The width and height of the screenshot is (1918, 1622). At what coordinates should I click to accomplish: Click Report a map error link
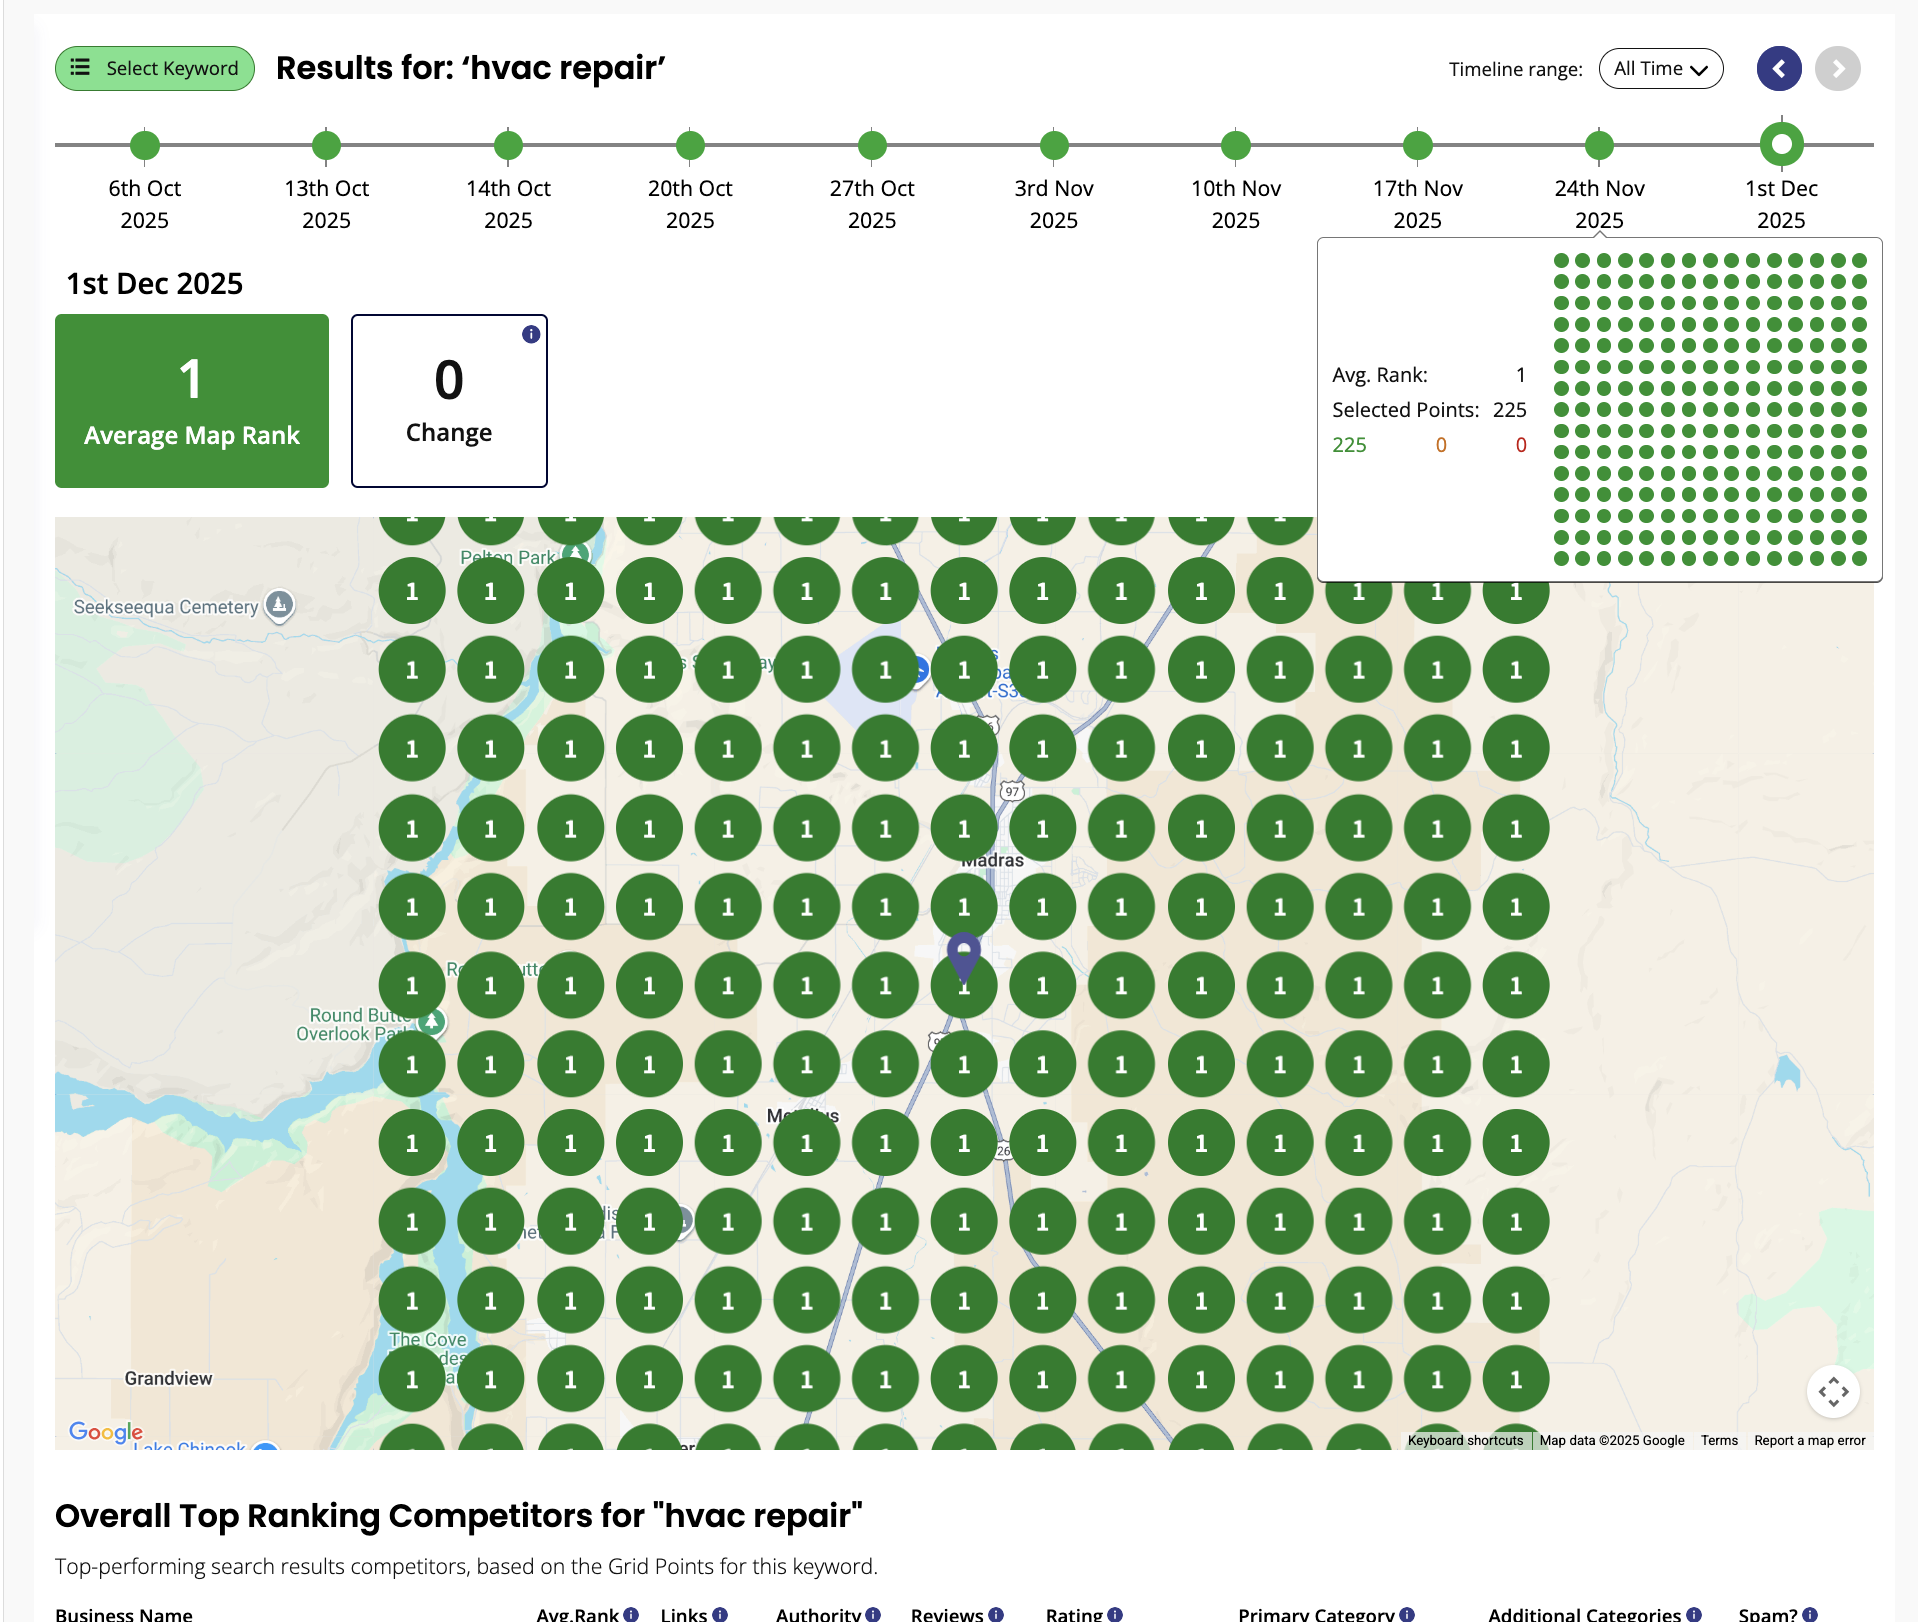1809,1440
